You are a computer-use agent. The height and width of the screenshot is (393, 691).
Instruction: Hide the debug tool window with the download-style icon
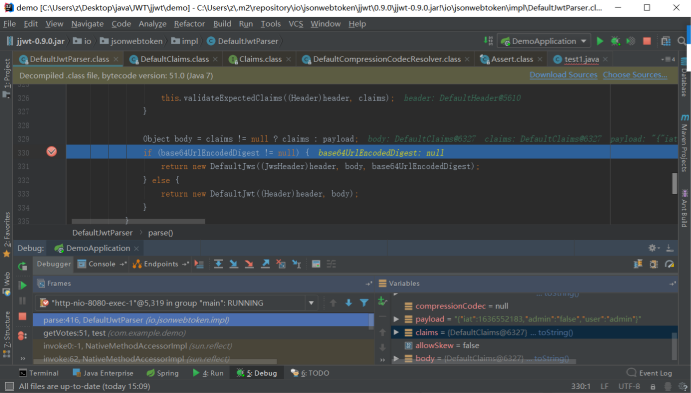[x=670, y=248]
